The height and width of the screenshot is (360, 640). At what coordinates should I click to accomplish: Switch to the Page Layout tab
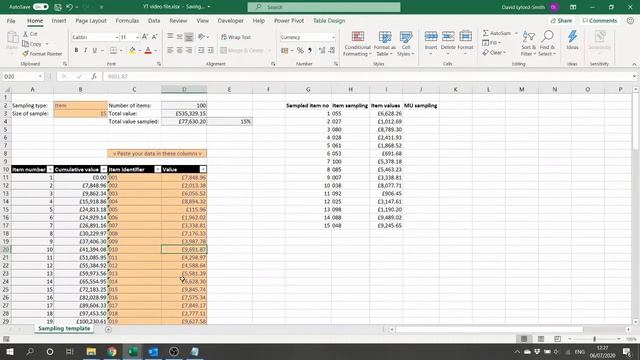[91, 20]
